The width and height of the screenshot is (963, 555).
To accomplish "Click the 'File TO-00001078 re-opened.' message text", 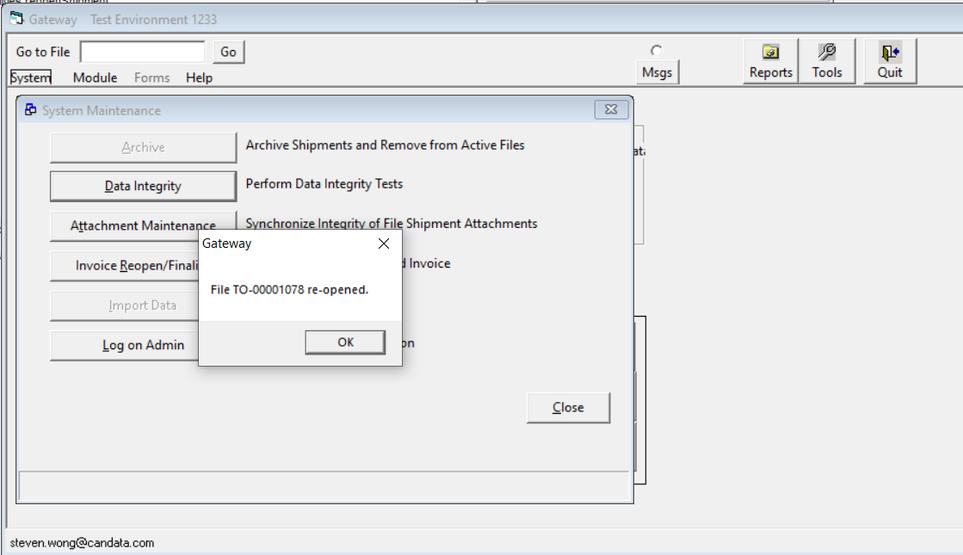I will point(289,290).
